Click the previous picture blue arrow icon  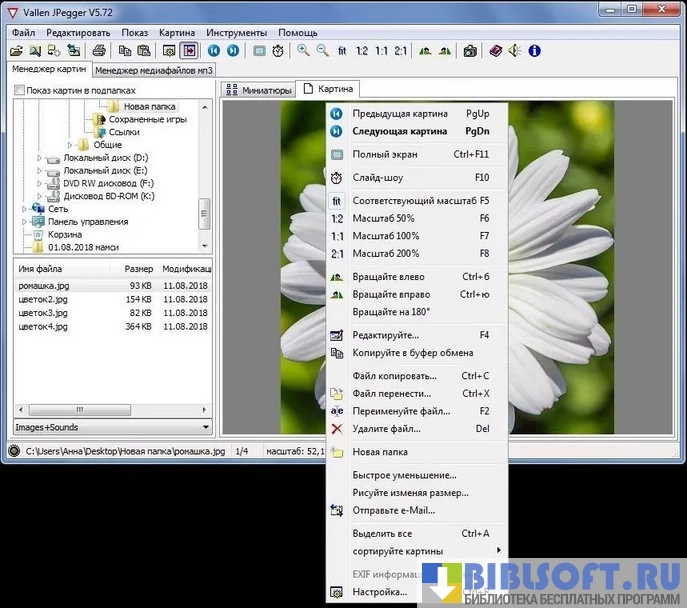pyautogui.click(x=213, y=51)
